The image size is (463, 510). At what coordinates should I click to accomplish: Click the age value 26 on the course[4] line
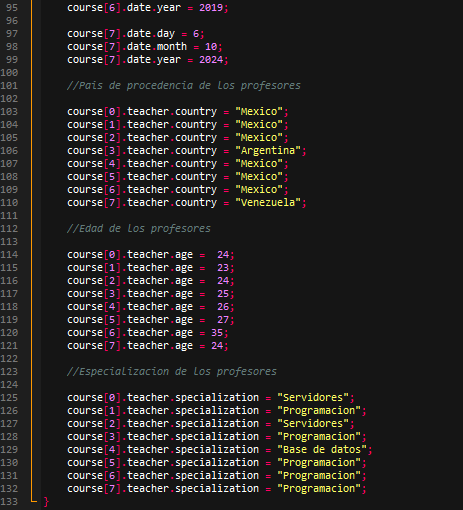pos(223,307)
